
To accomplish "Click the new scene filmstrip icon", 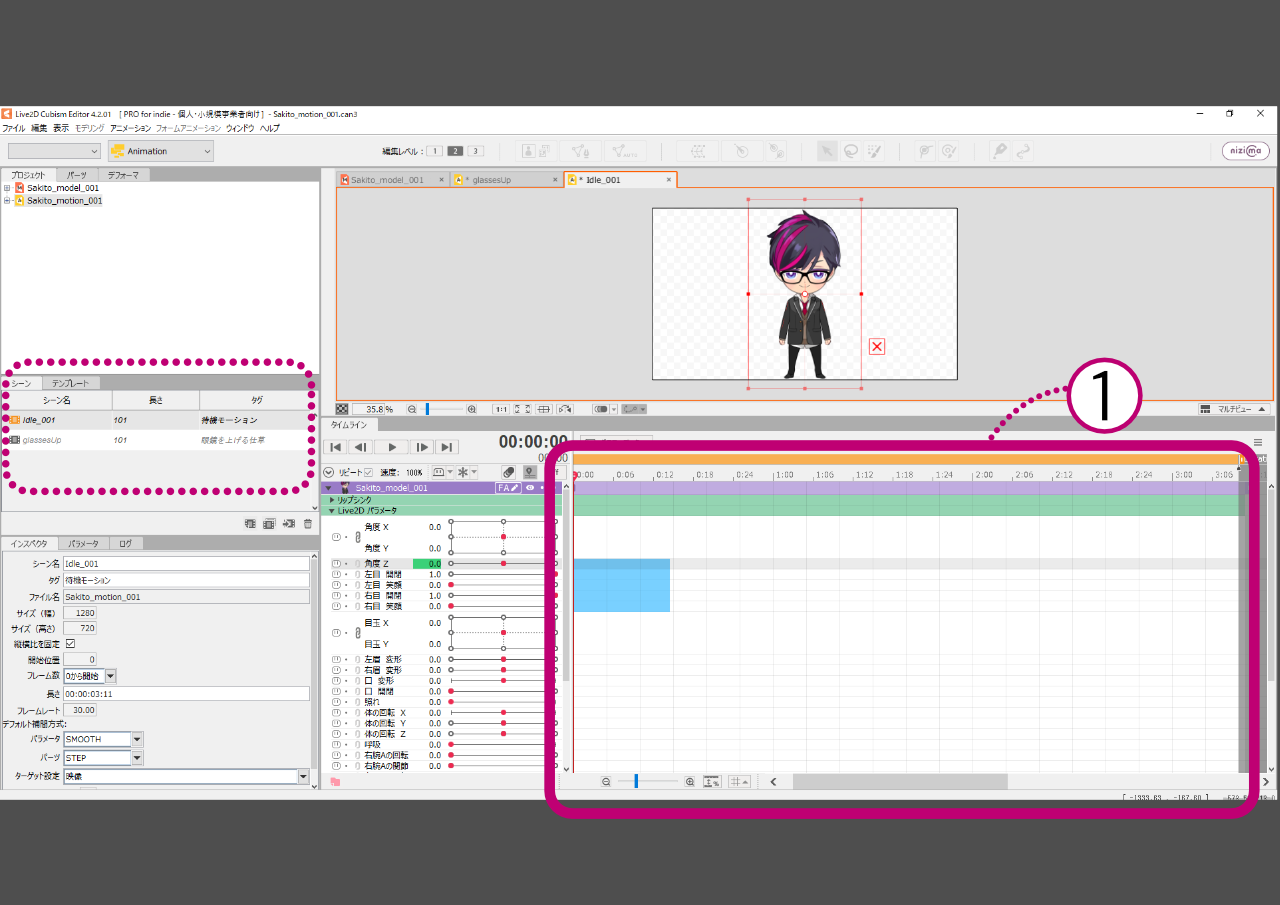I will tap(250, 523).
